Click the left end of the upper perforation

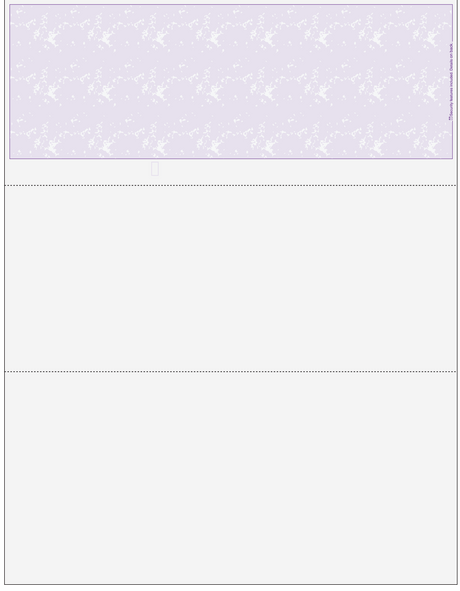(x=7, y=185)
